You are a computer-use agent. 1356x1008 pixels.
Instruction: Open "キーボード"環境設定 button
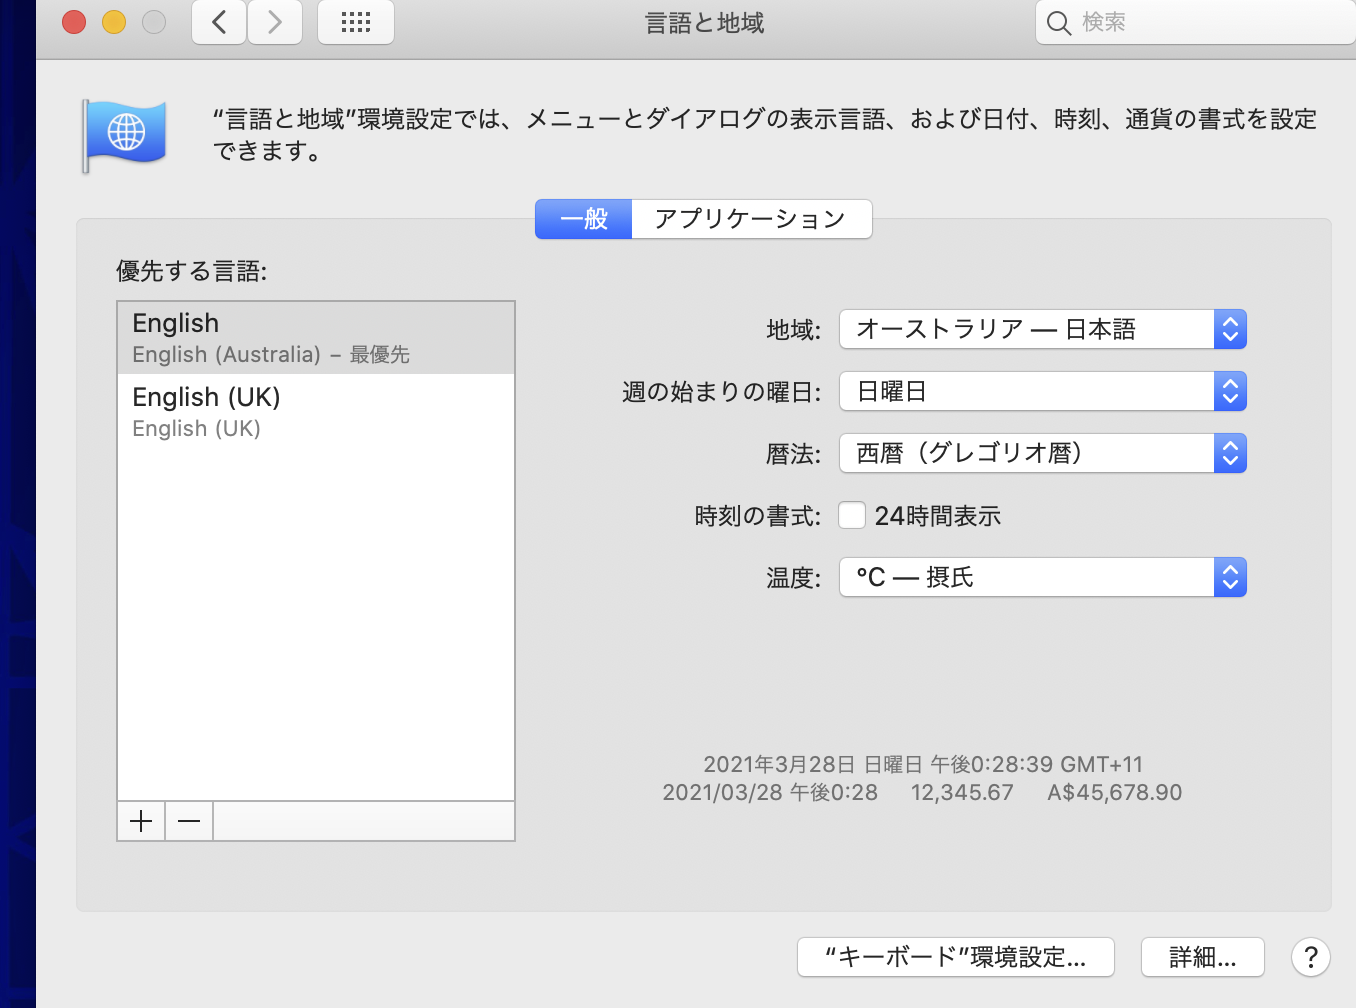pyautogui.click(x=955, y=957)
